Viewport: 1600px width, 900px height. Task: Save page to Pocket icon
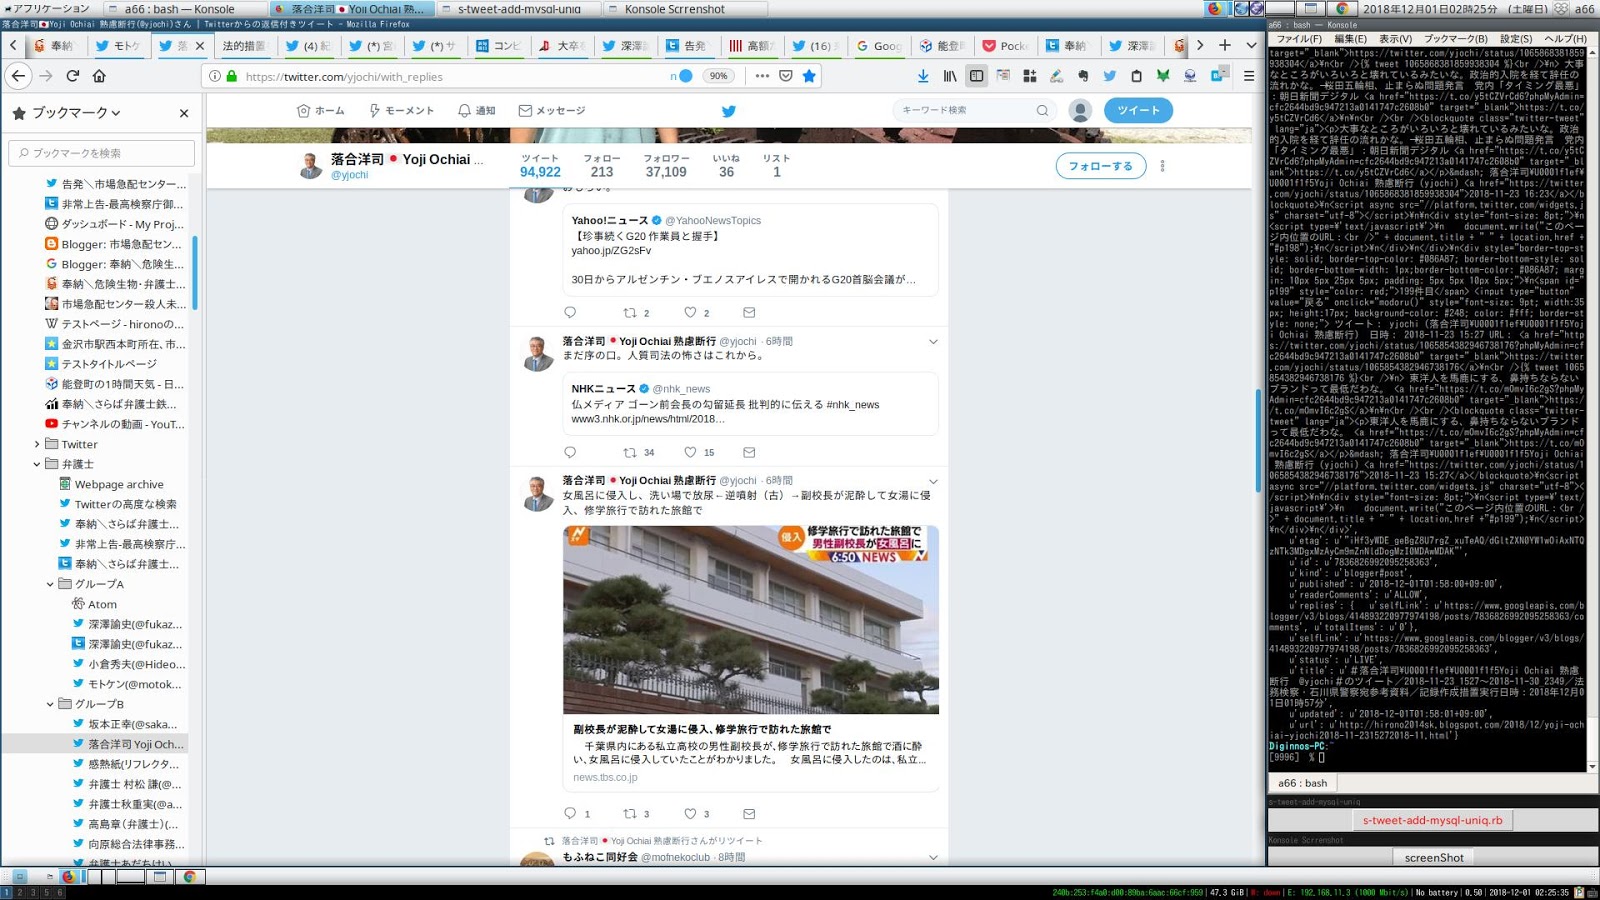pos(786,76)
